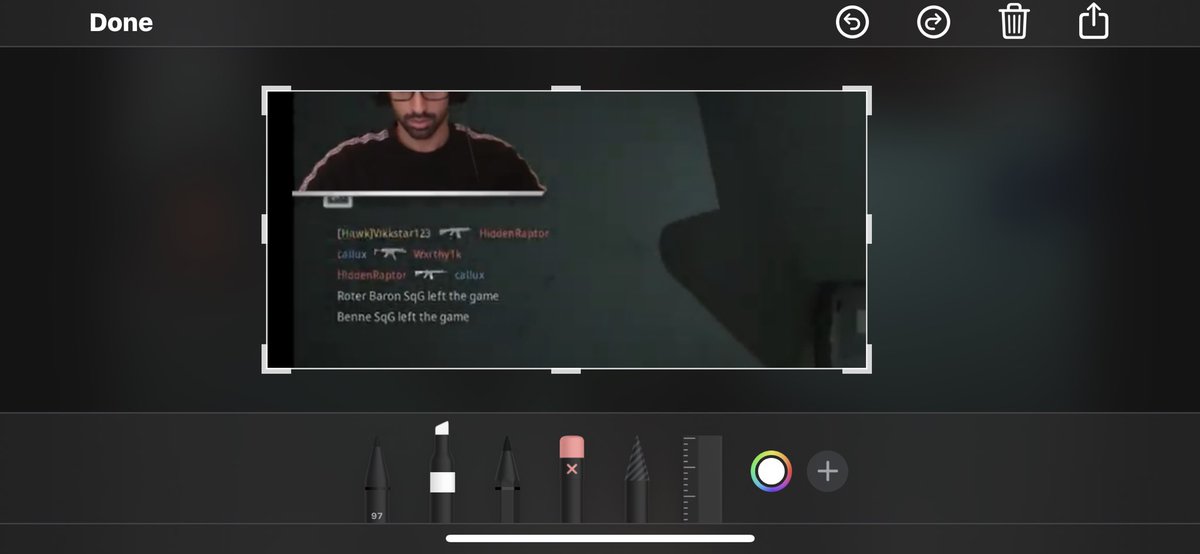Select the pencil drawing tool
Image resolution: width=1200 pixels, height=554 pixels.
507,478
